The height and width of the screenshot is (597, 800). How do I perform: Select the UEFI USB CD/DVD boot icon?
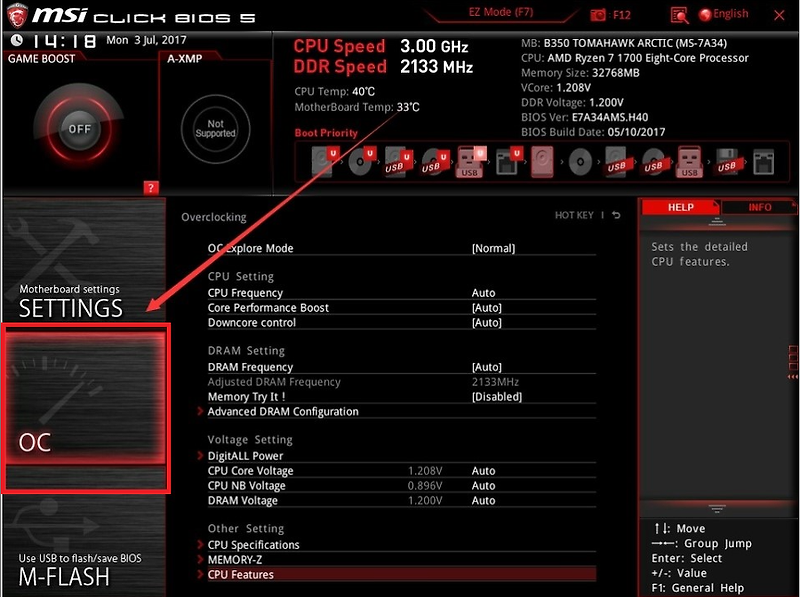click(x=435, y=162)
